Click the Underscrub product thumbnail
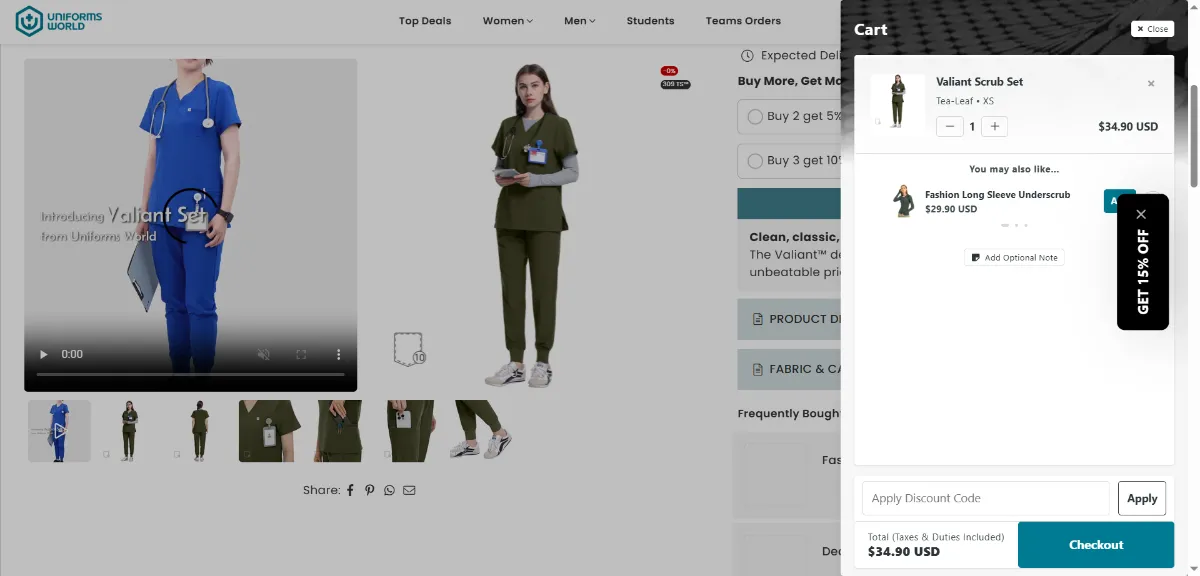Image resolution: width=1200 pixels, height=576 pixels. 904,201
